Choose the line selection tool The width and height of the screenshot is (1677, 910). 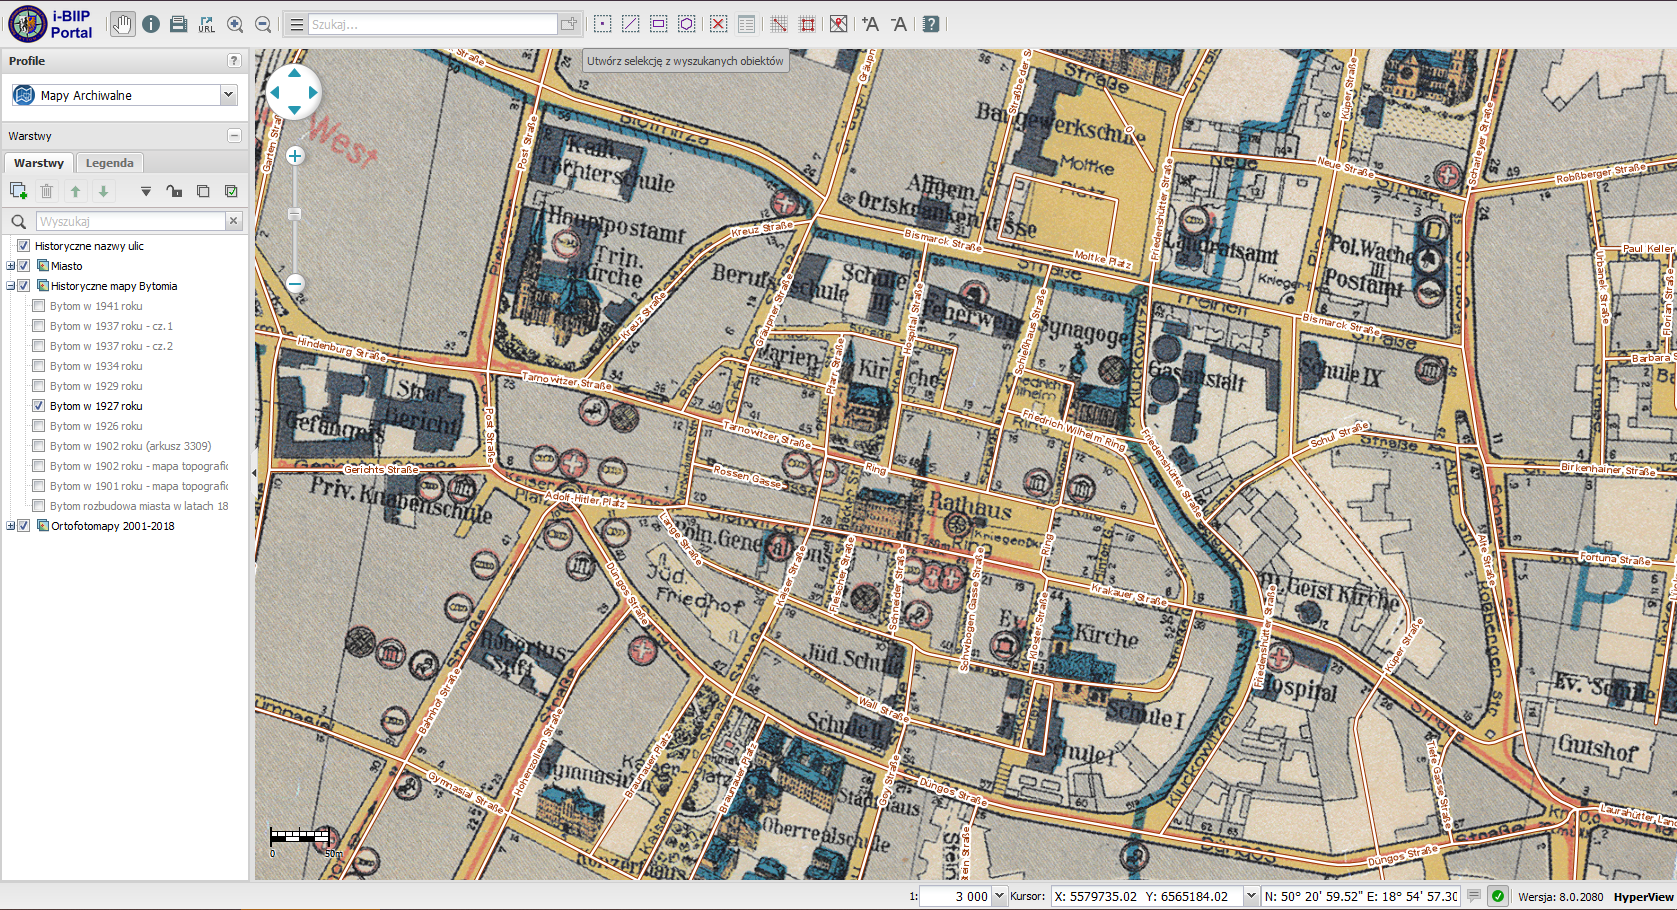[x=631, y=24]
